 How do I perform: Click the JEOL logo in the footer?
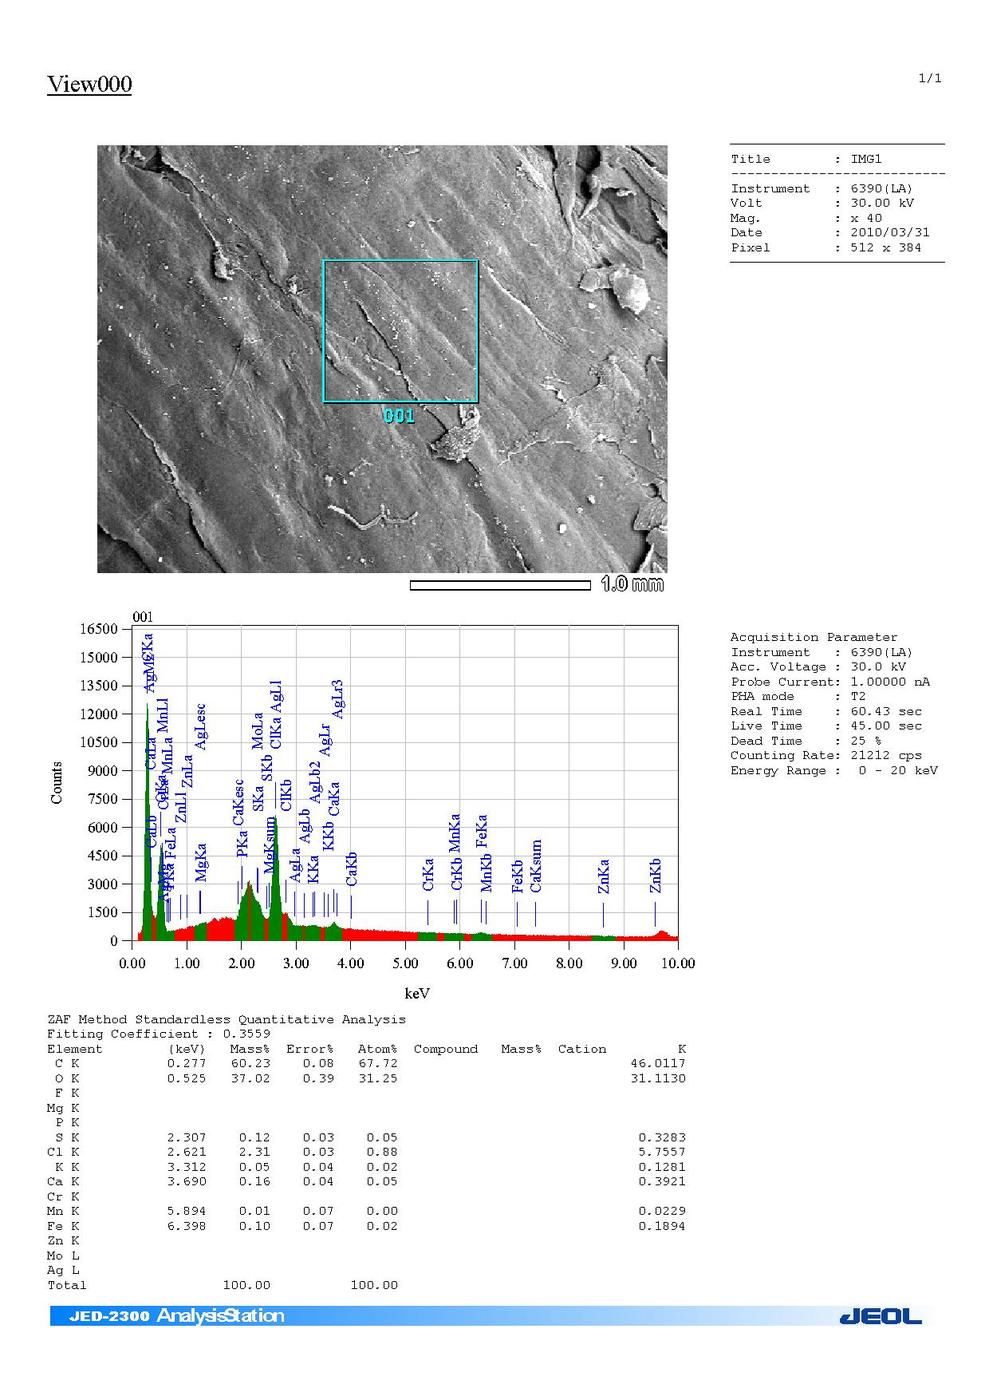point(880,1316)
